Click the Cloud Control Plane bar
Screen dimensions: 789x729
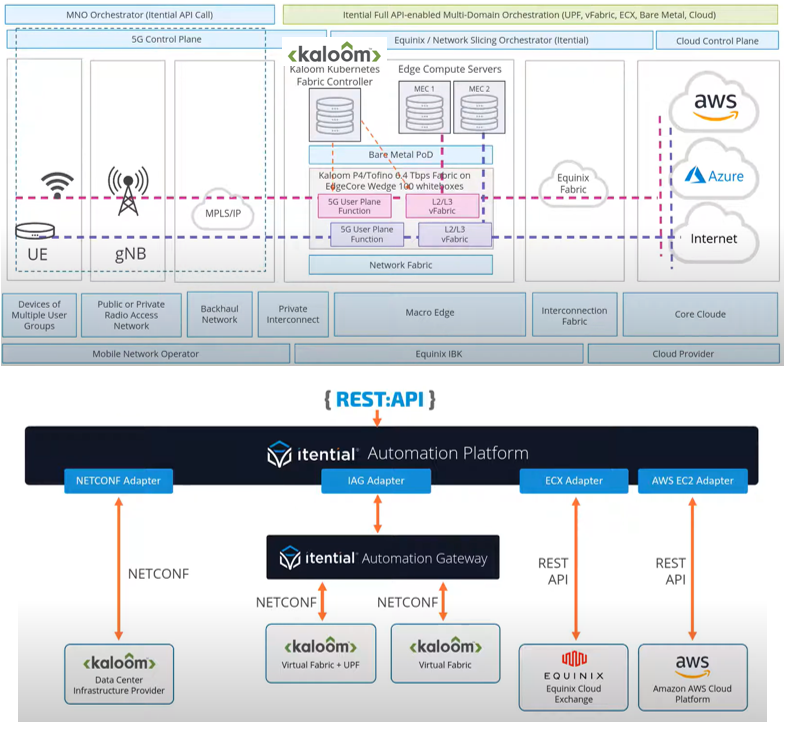tap(718, 41)
